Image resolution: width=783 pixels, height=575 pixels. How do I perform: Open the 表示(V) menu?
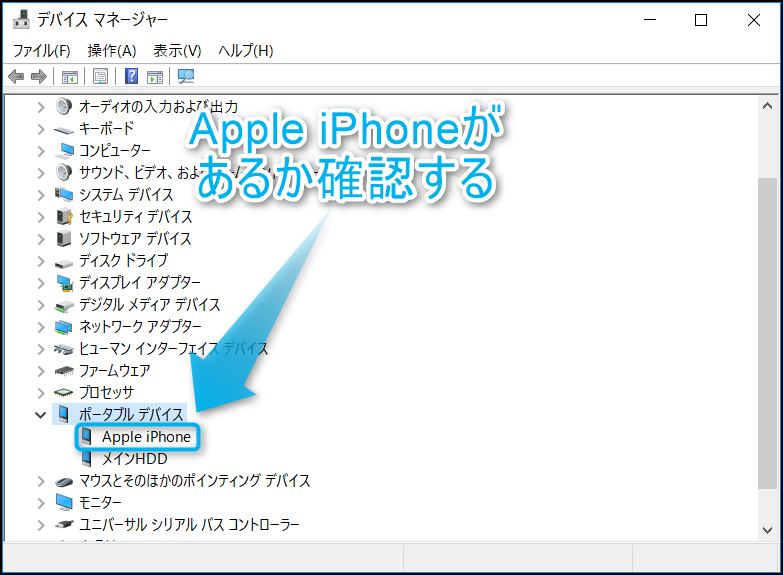177,50
